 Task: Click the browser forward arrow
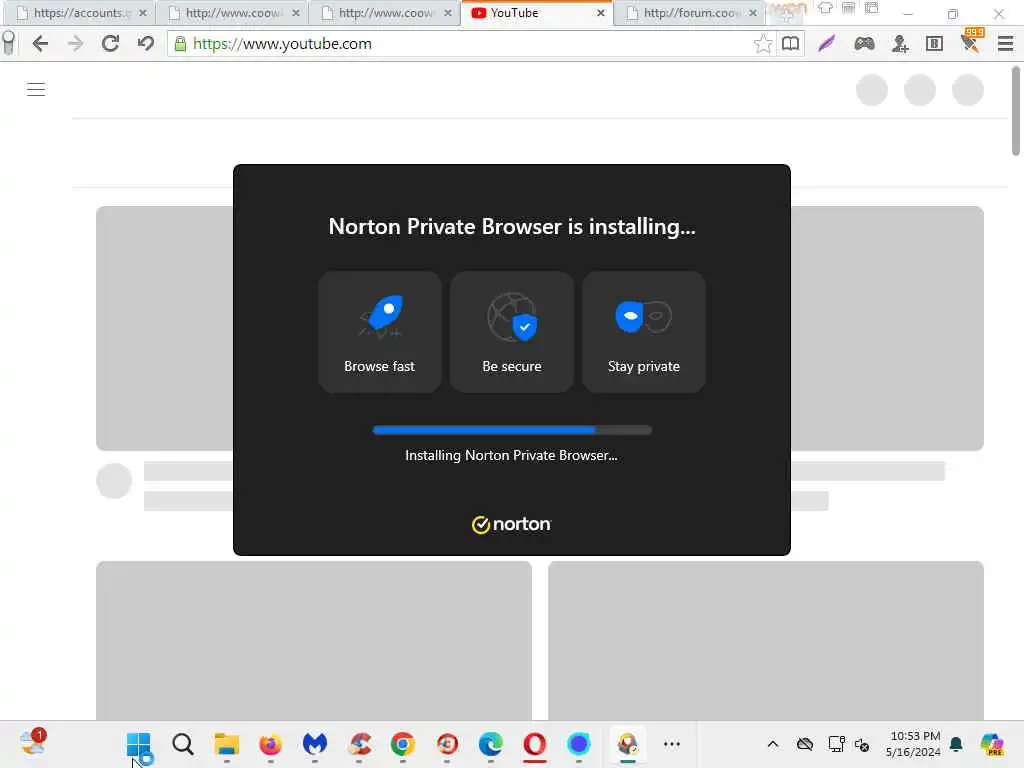76,44
